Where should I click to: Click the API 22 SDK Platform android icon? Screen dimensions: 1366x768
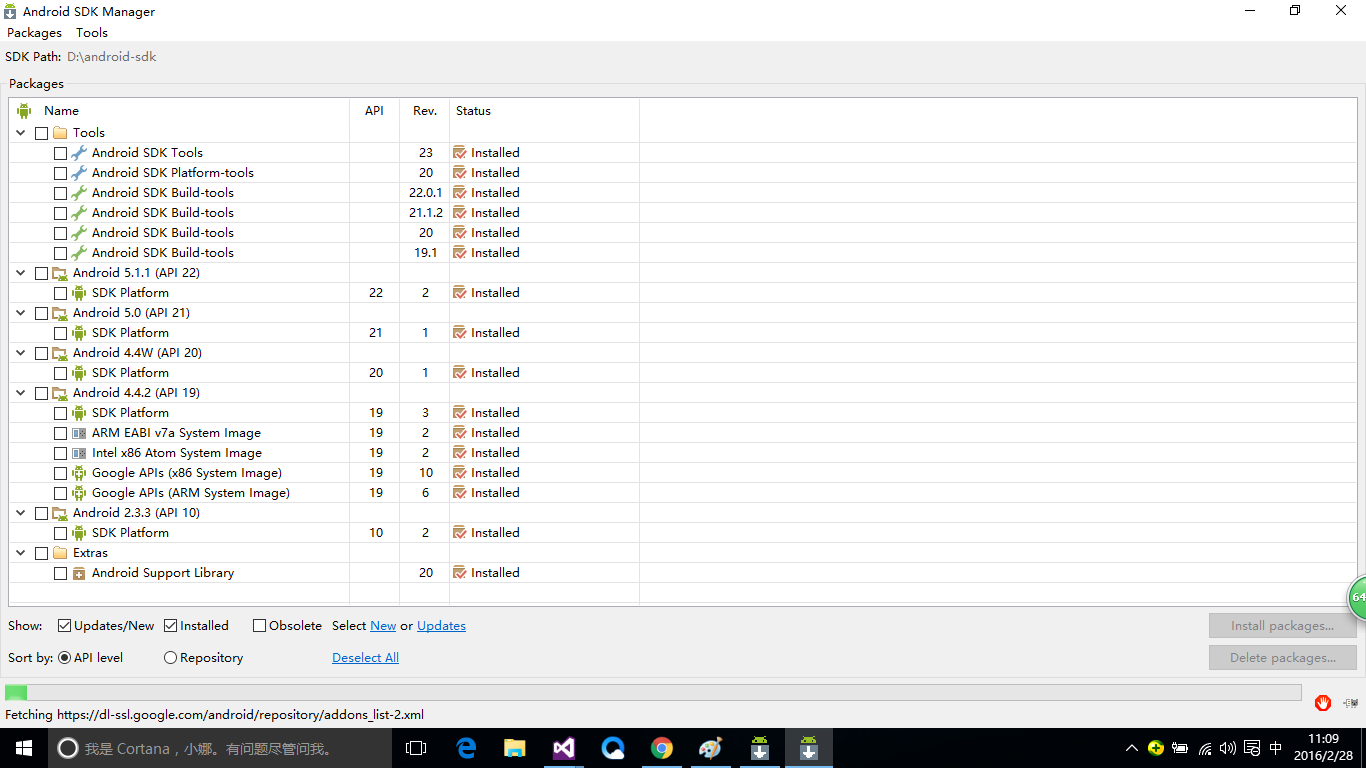click(79, 293)
